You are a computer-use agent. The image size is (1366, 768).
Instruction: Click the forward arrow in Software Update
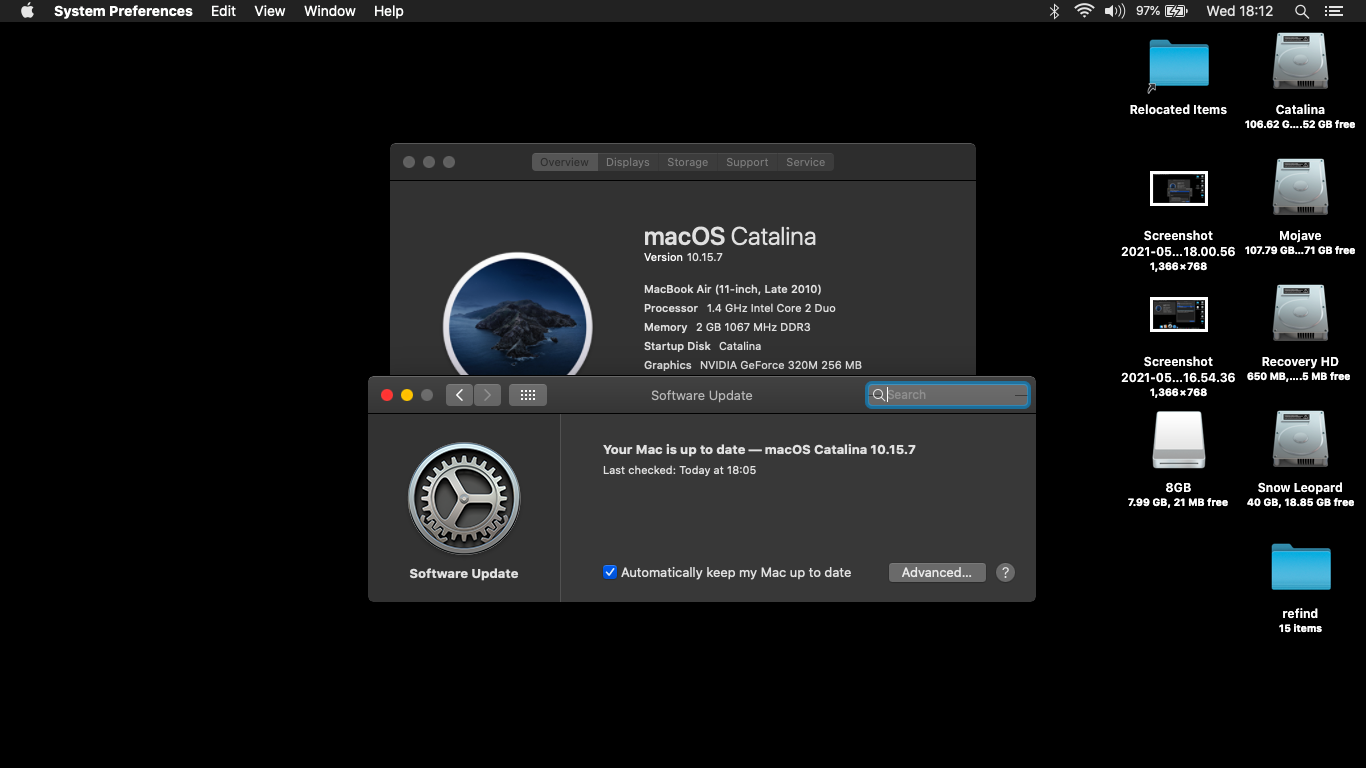click(x=487, y=395)
